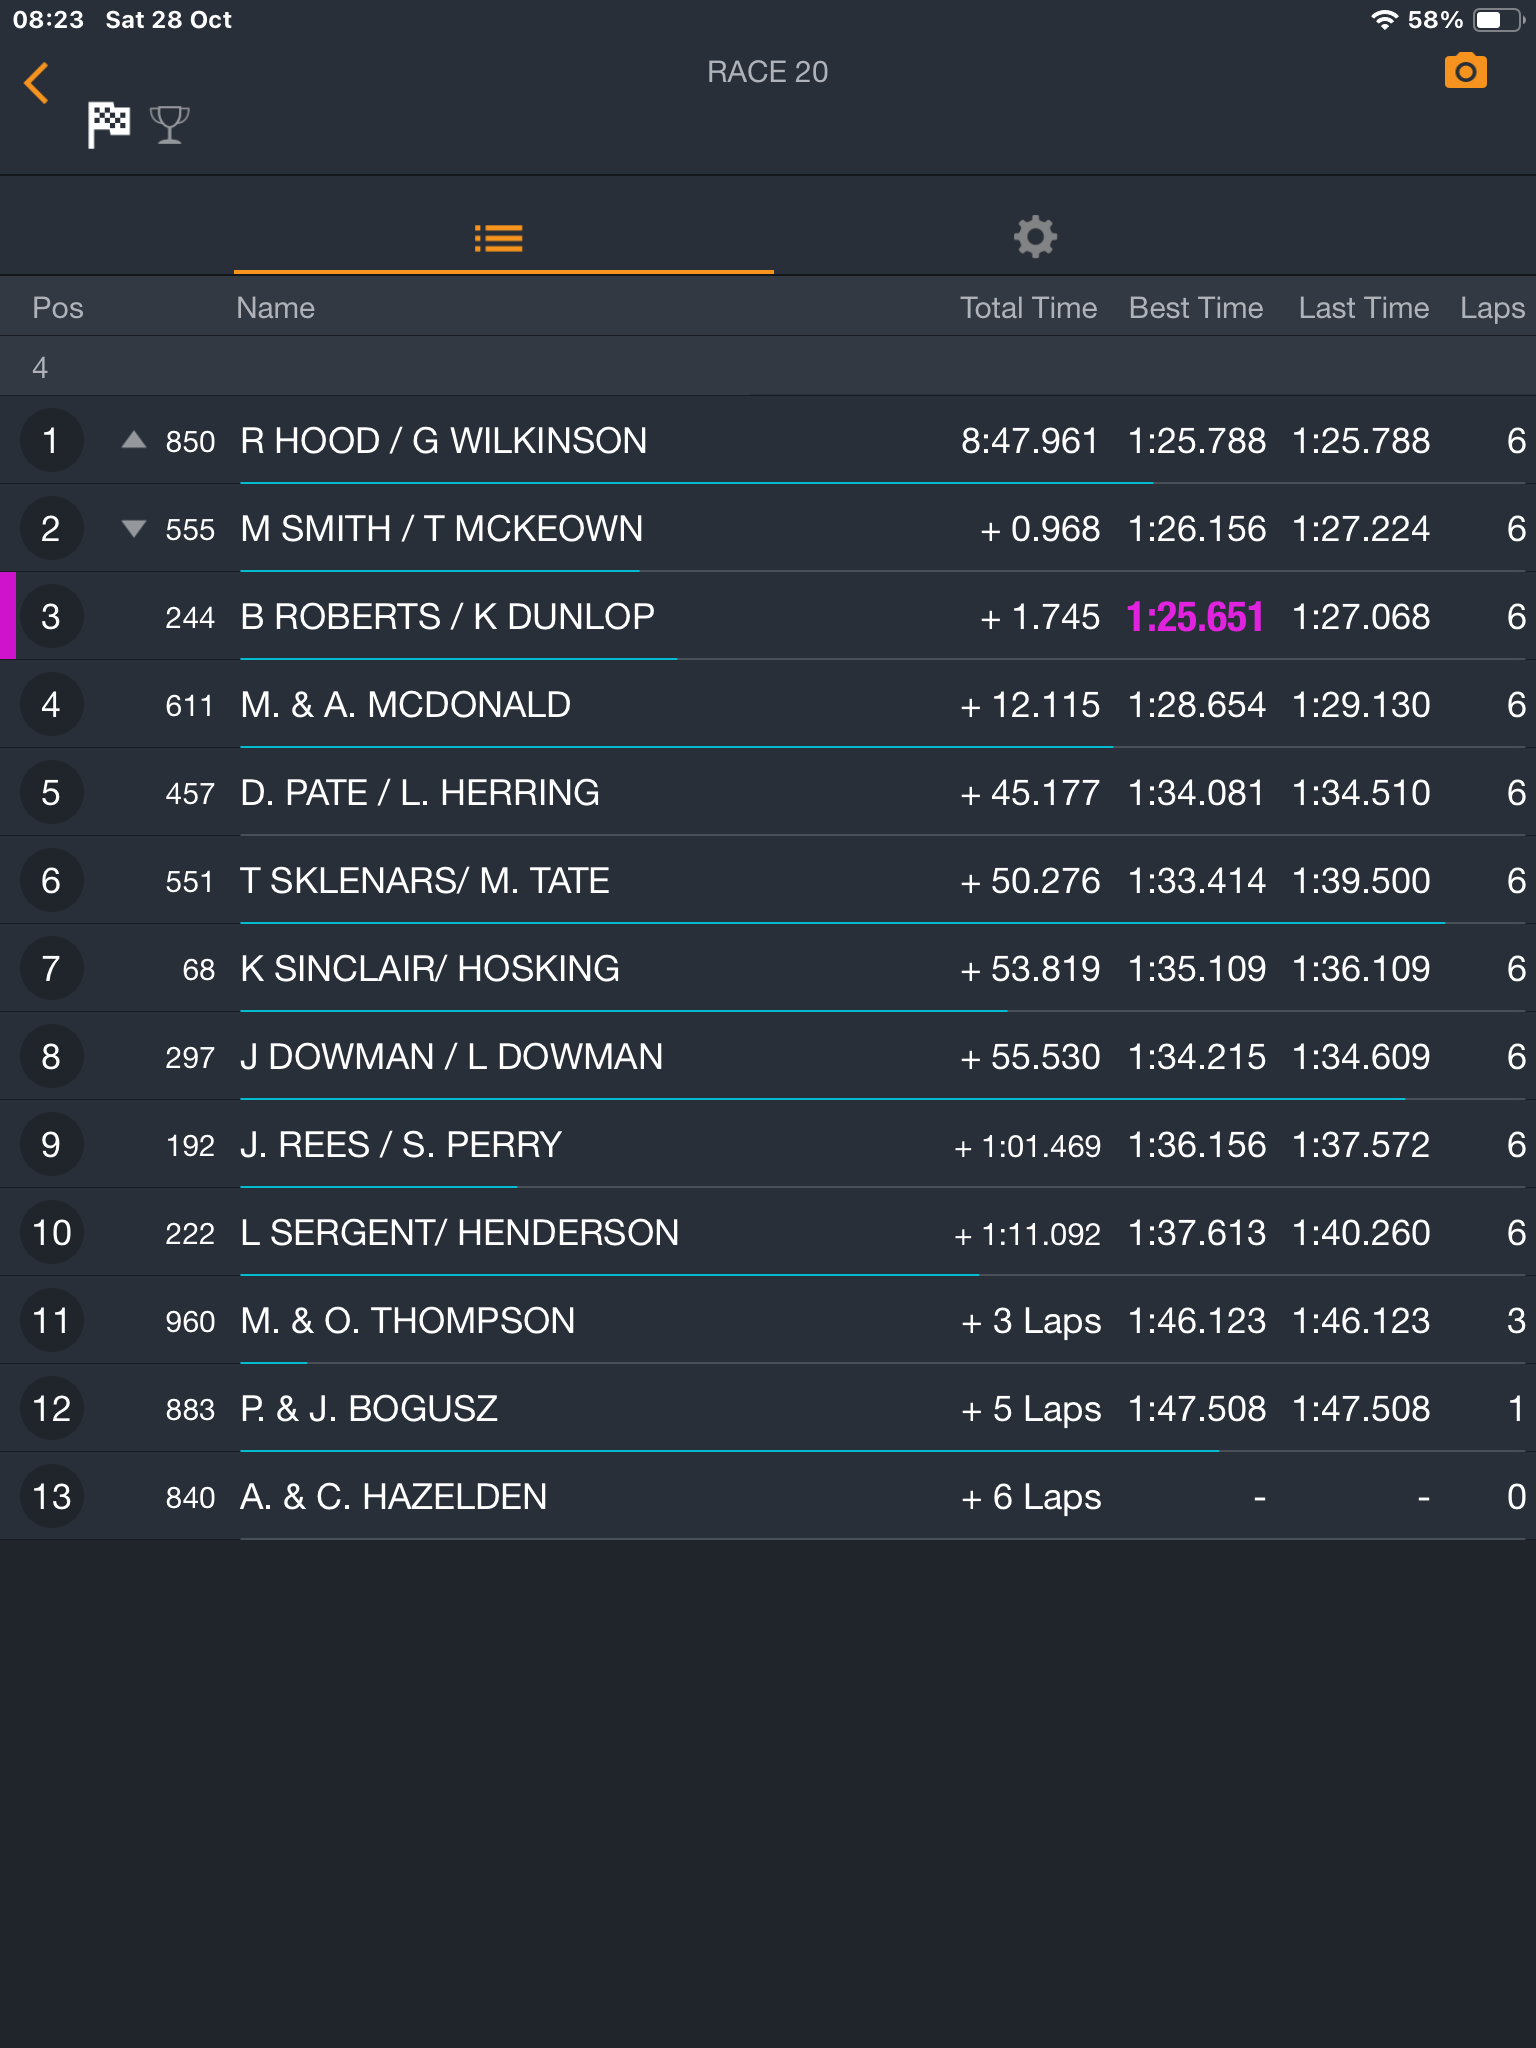Click the purple best lap 1:25.651

point(1195,617)
